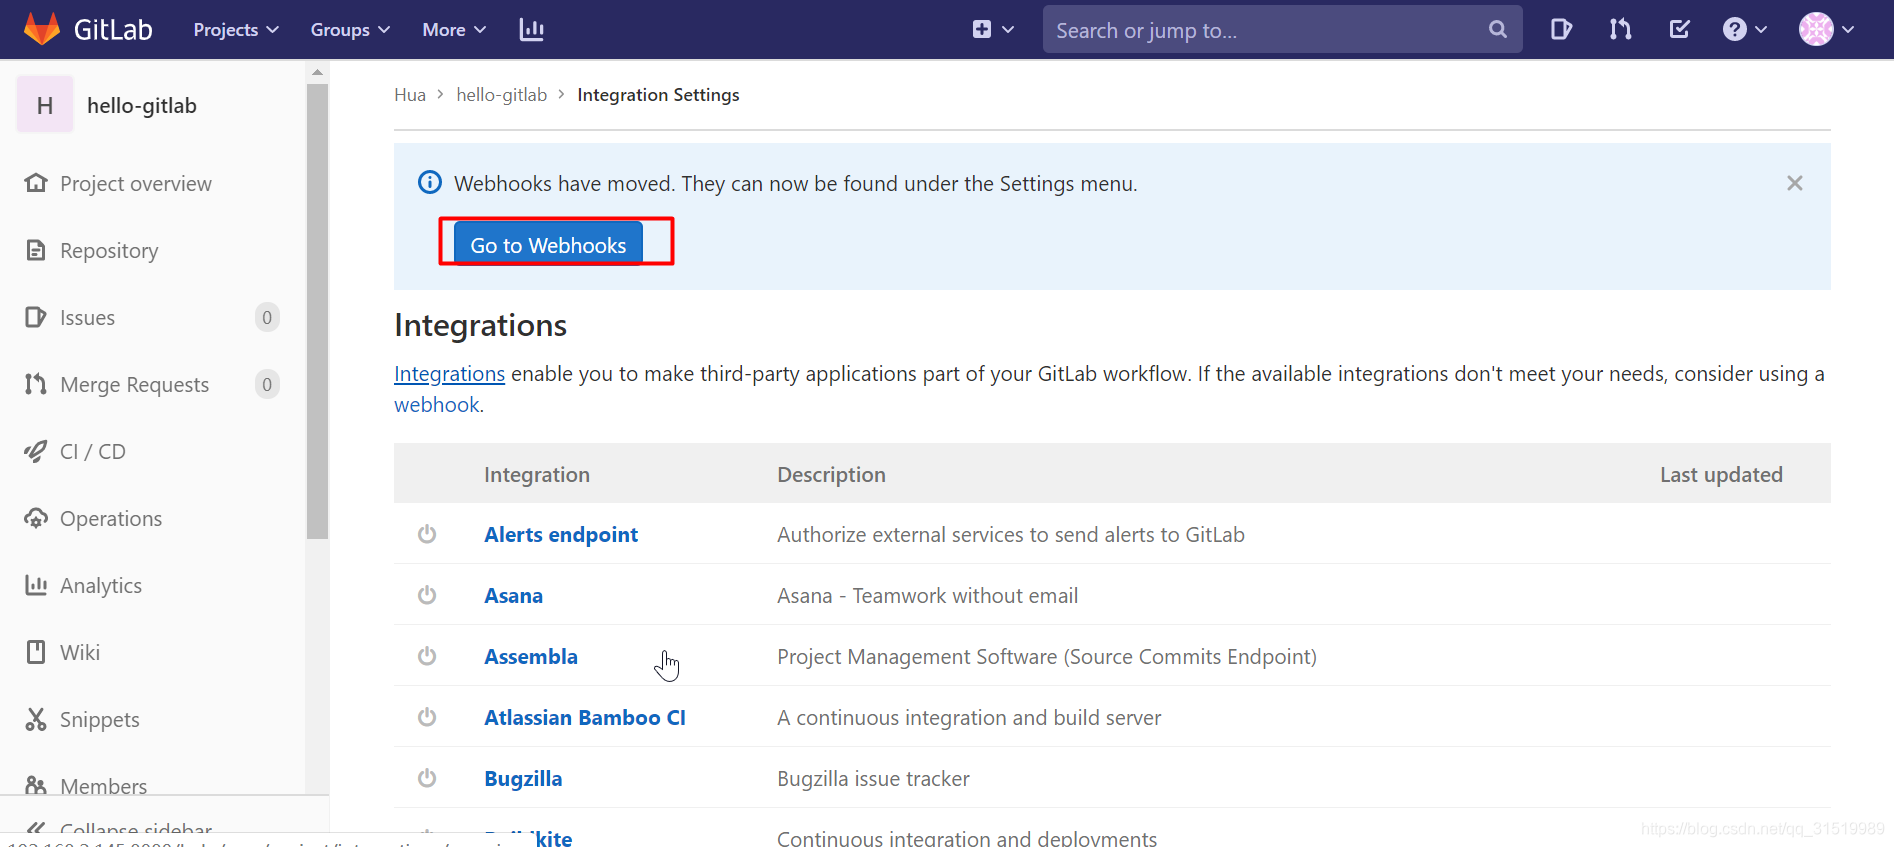
Task: Click the Project overview house icon
Action: [36, 183]
